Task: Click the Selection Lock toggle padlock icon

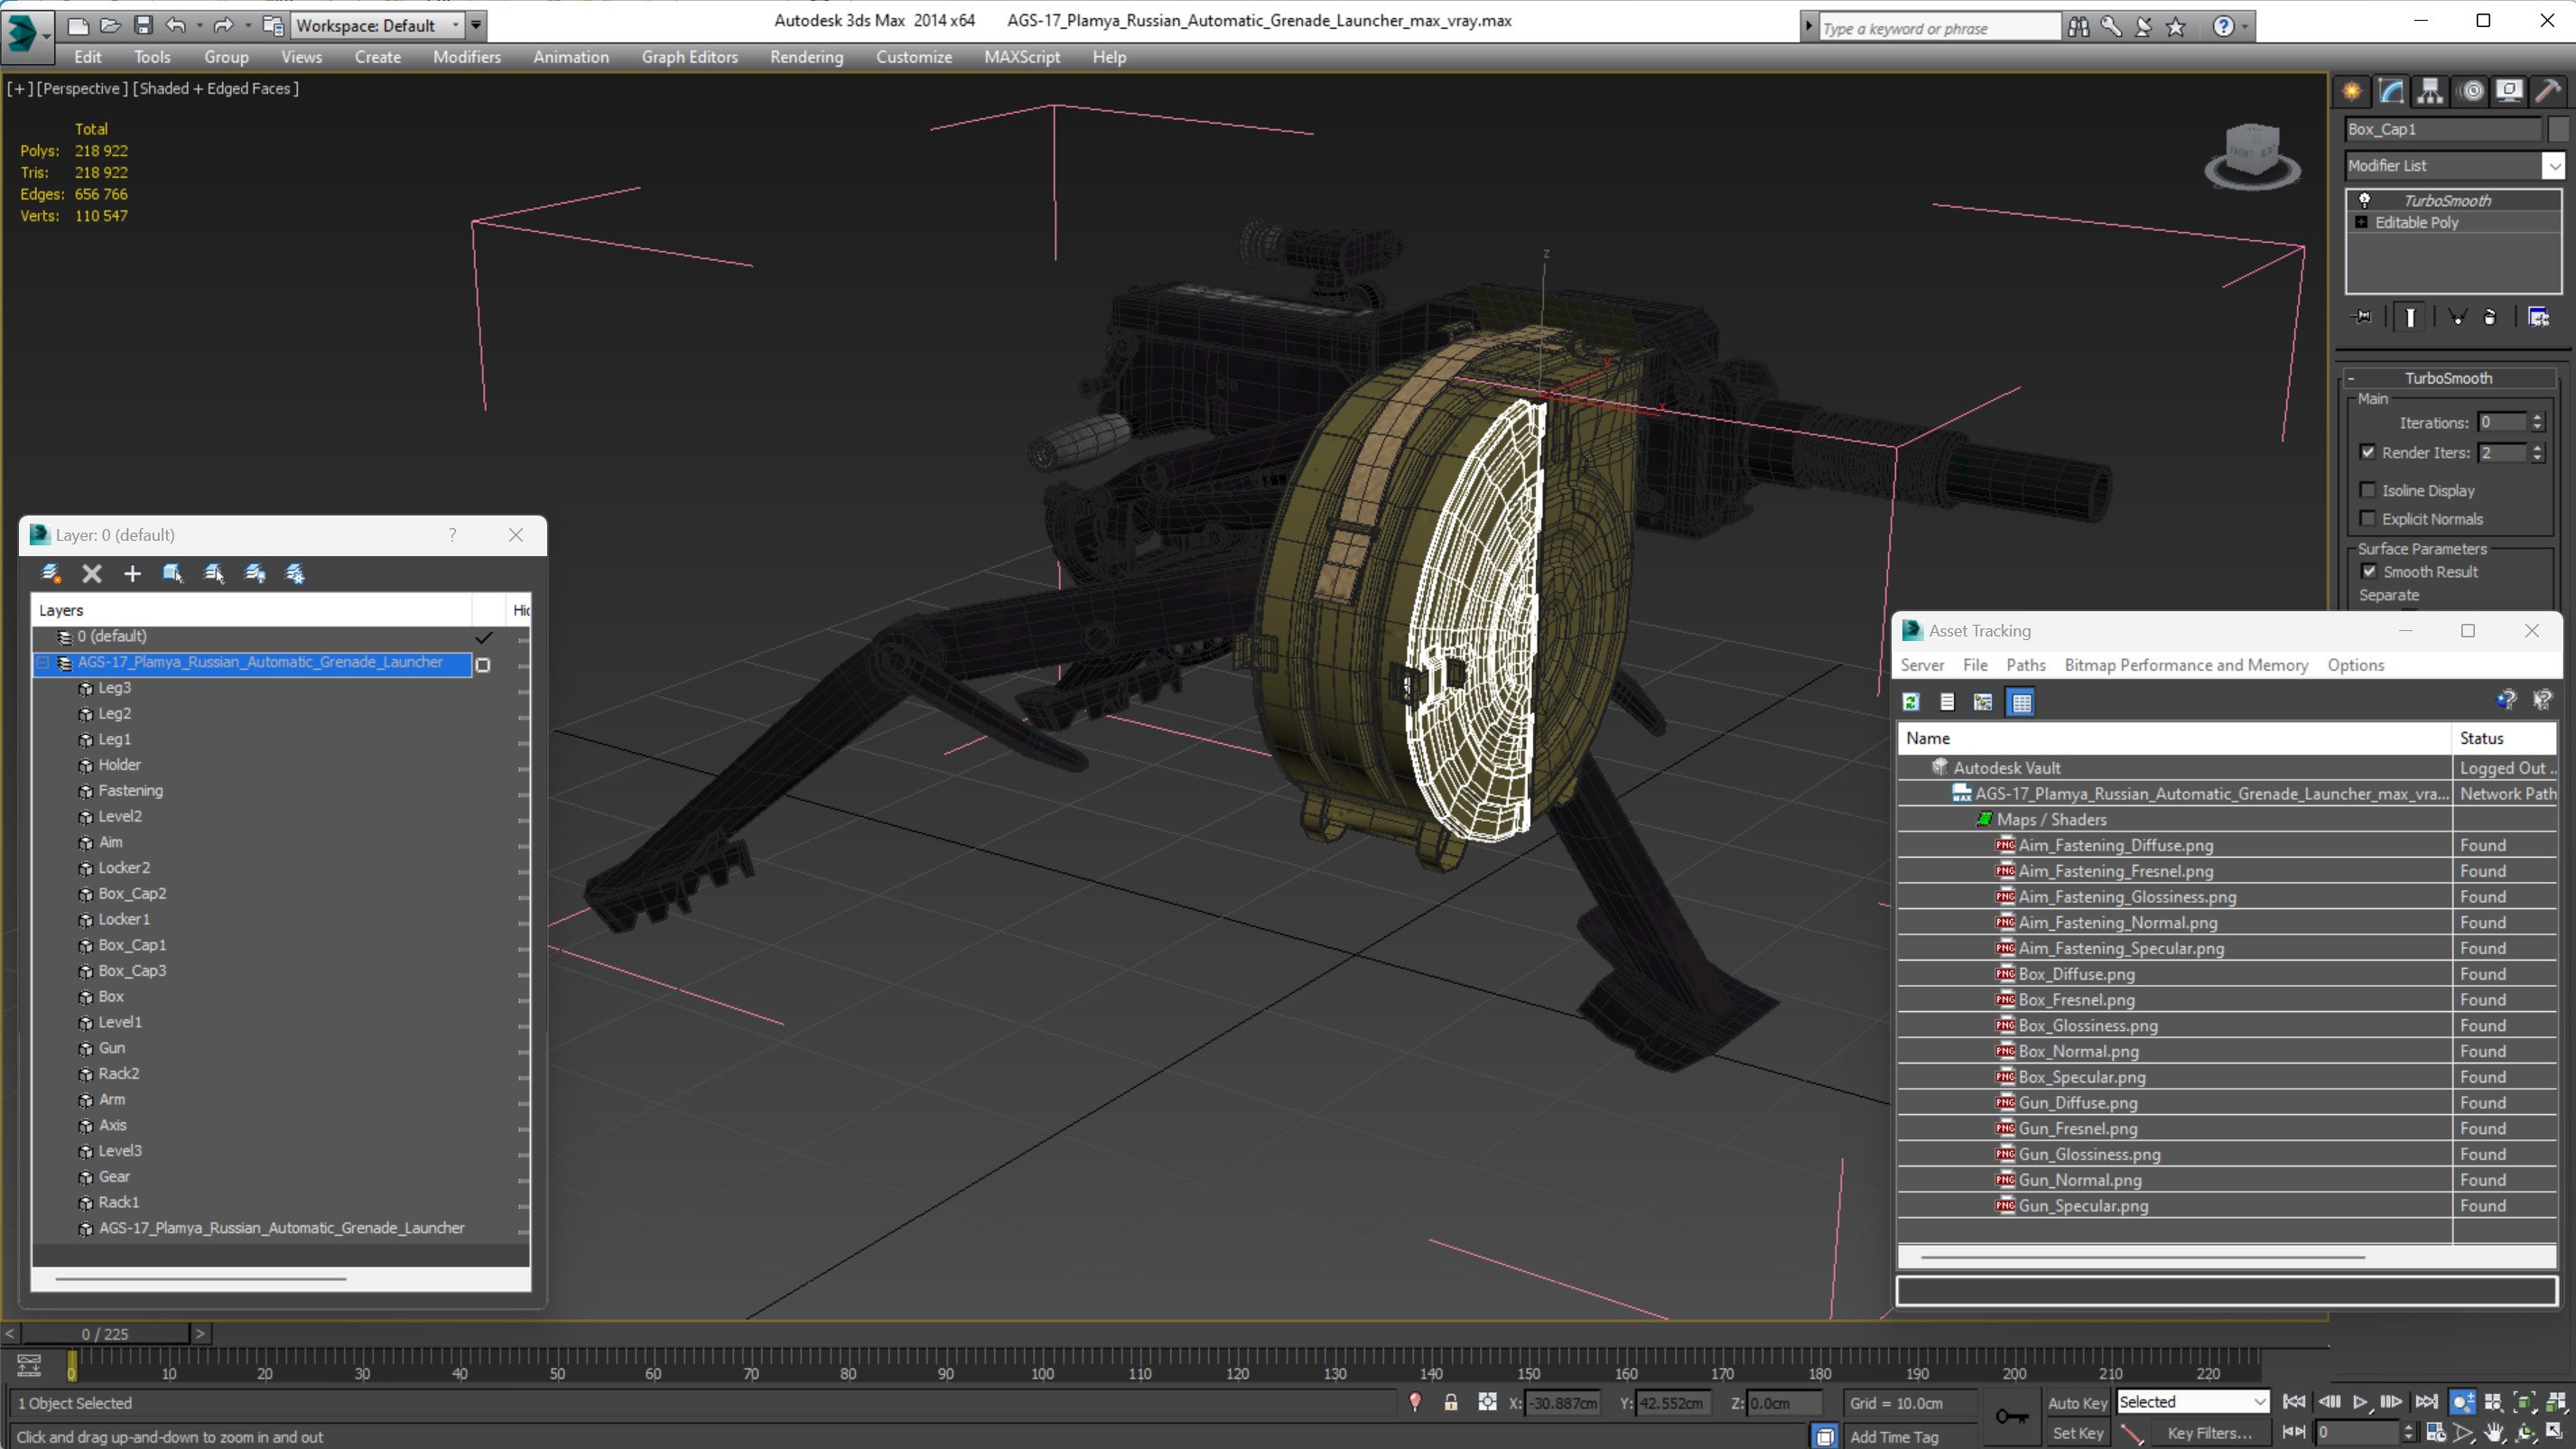Action: pyautogui.click(x=1451, y=1402)
